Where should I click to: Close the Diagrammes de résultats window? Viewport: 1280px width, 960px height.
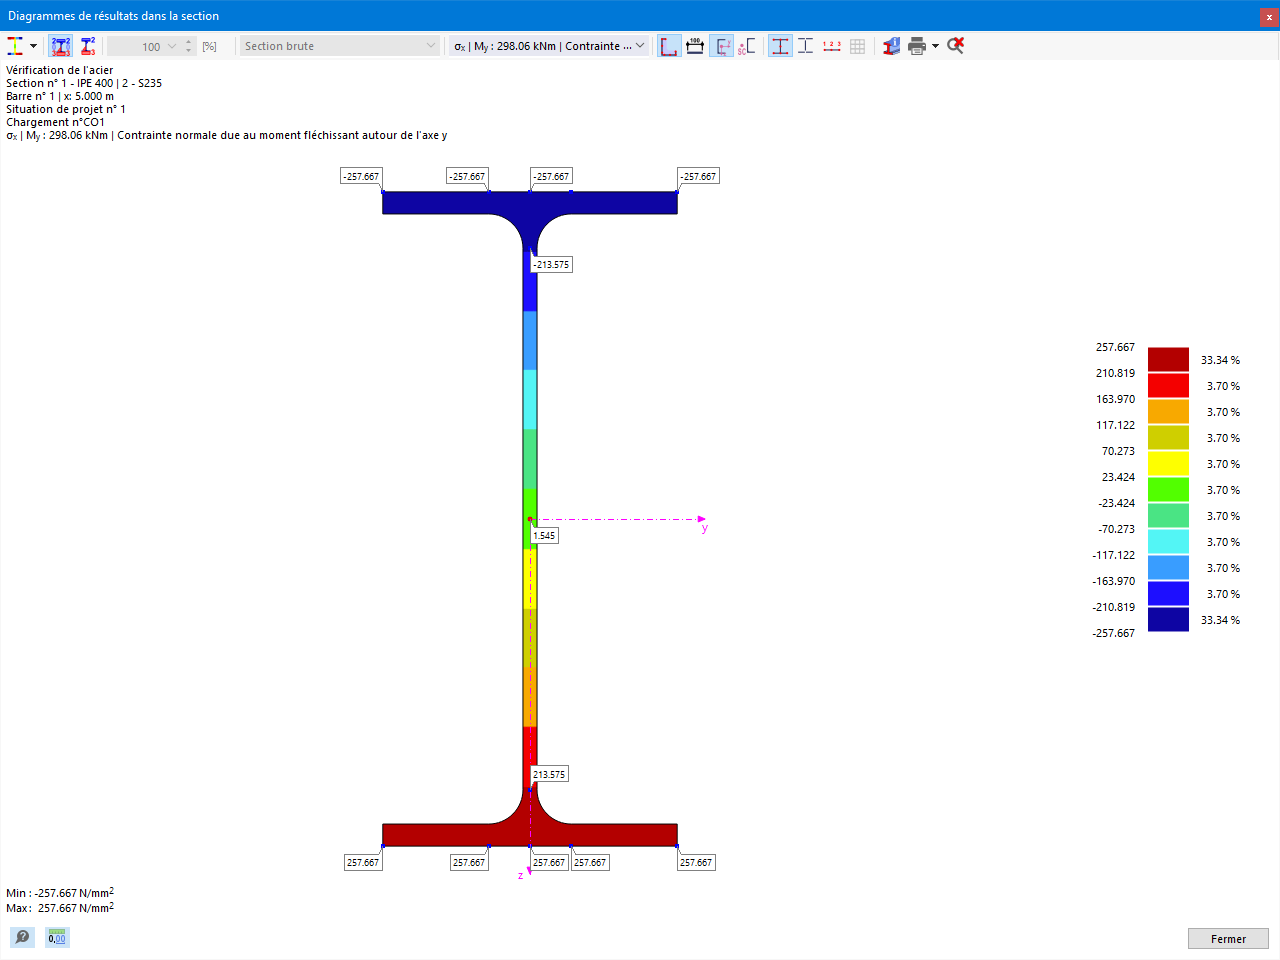[x=1270, y=16]
